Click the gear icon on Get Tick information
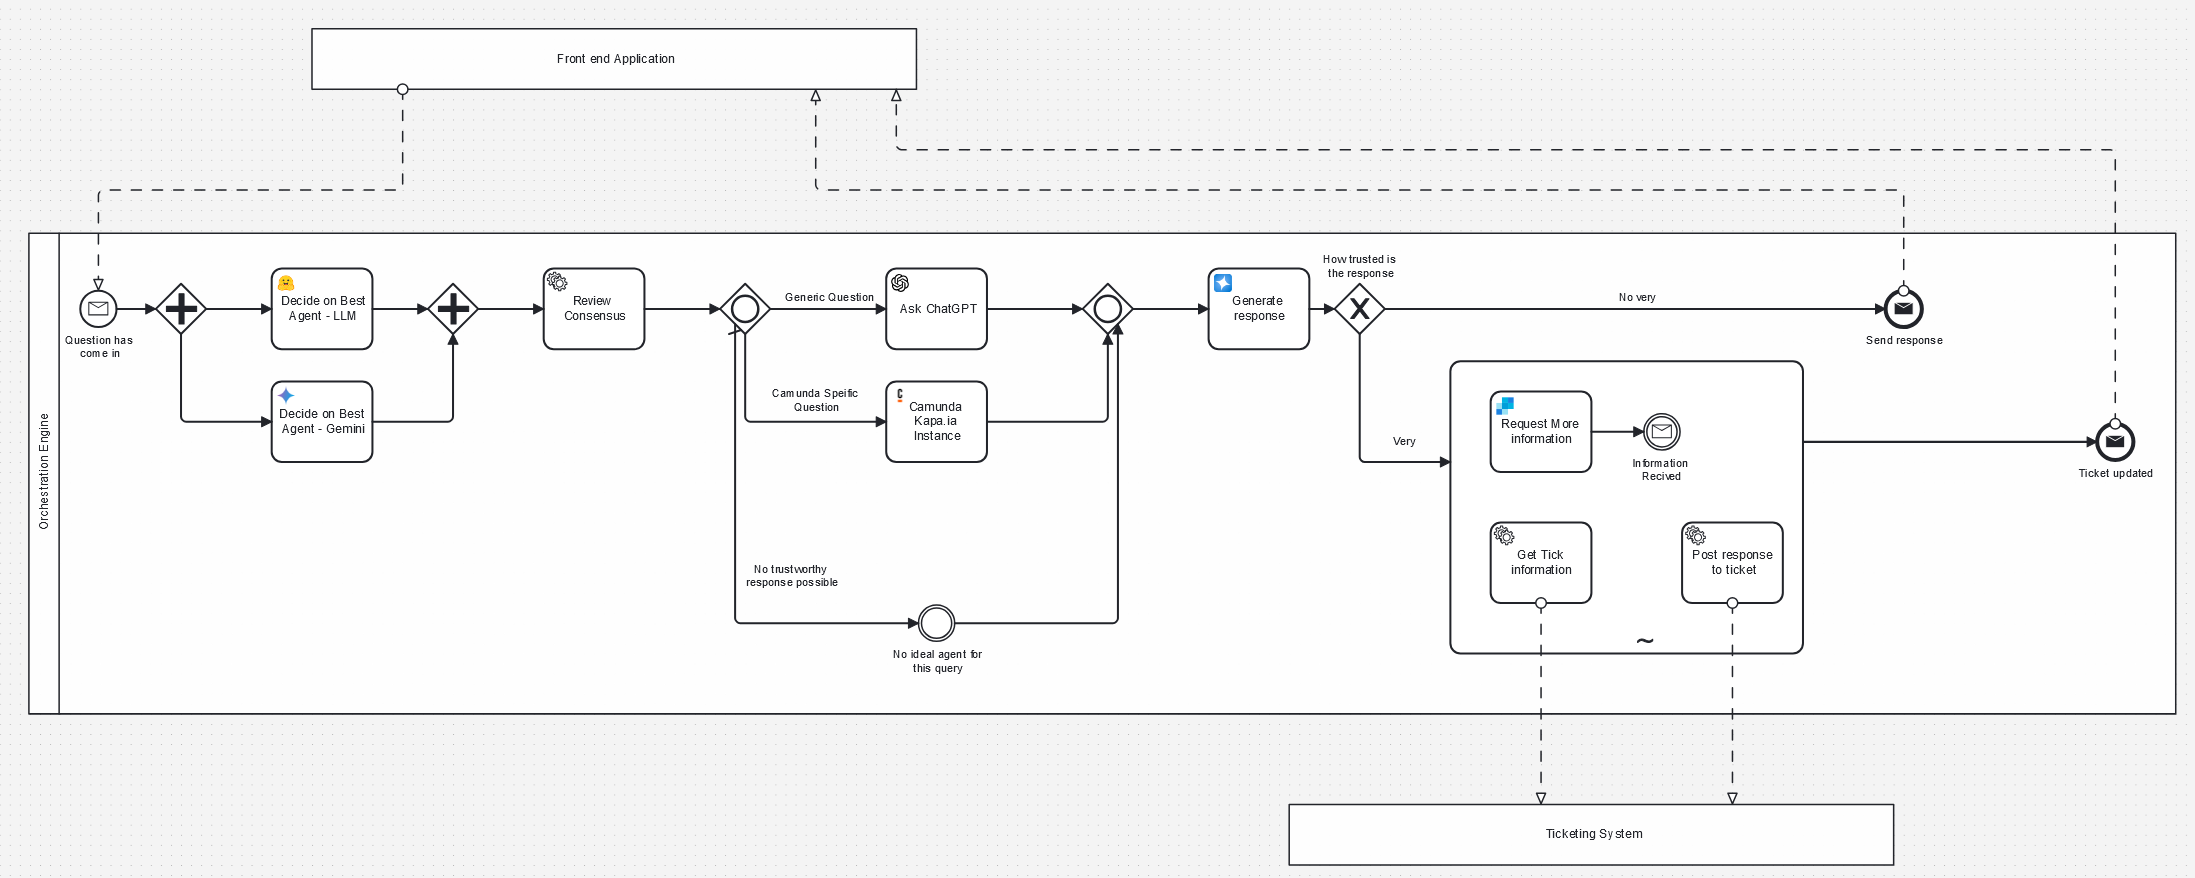 pos(1504,536)
